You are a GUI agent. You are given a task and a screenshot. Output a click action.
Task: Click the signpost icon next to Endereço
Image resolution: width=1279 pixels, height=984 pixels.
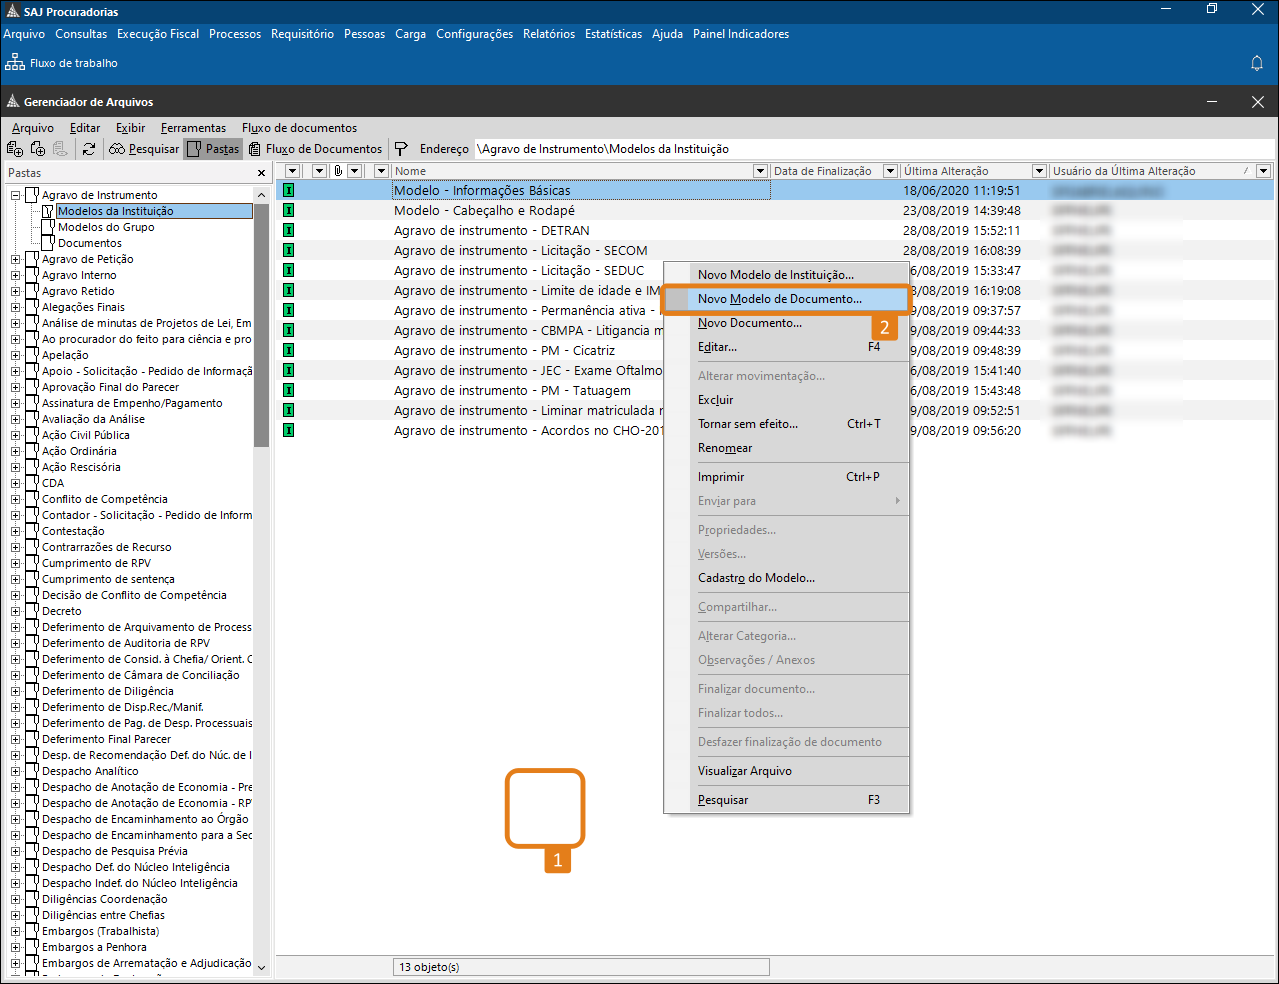(401, 149)
